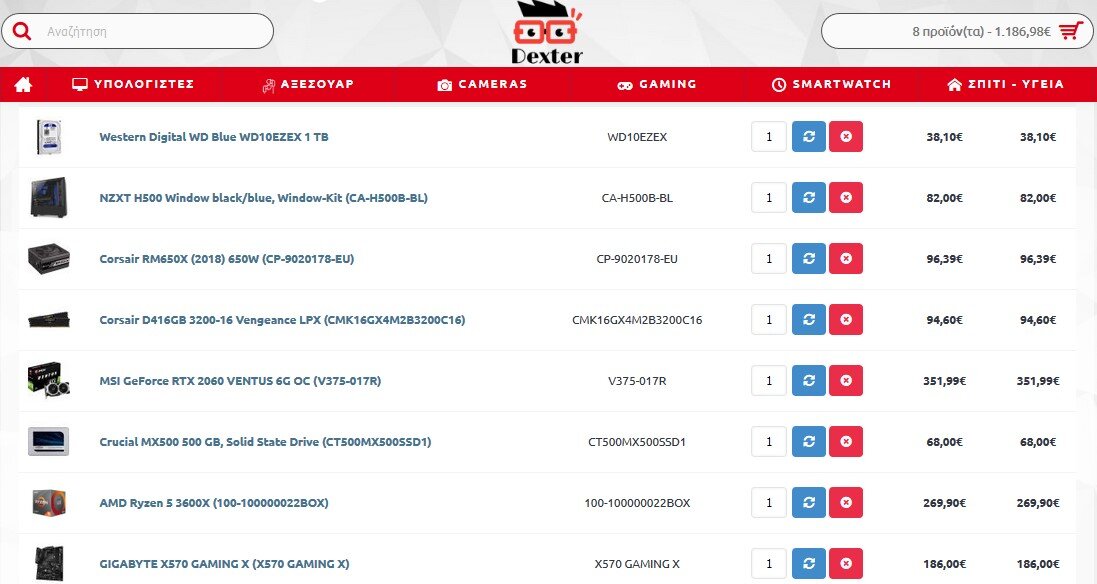Click the AMD Ryzen 5 box thumbnail
This screenshot has height=584, width=1097.
[49, 503]
